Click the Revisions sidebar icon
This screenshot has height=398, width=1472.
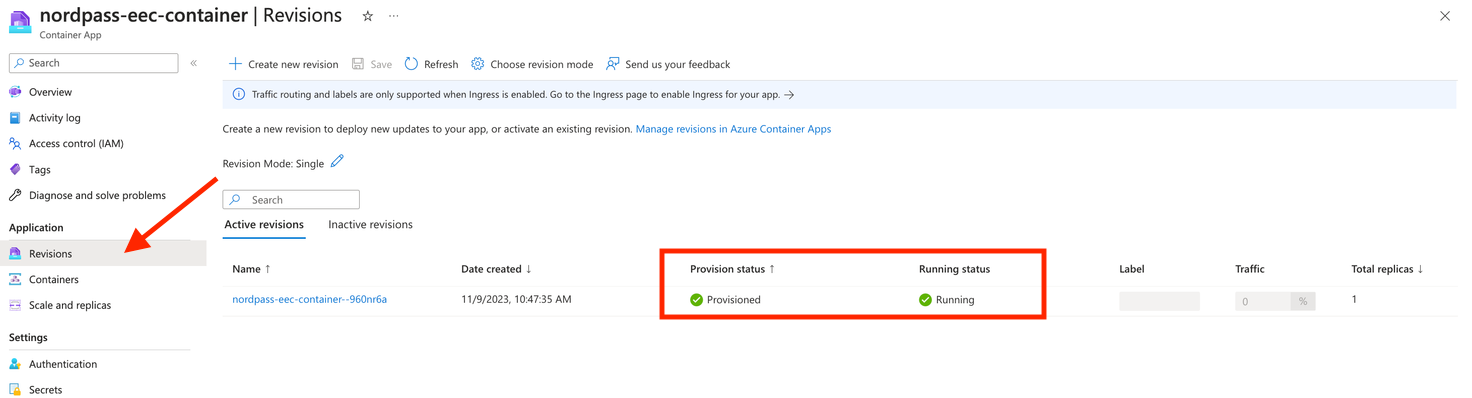click(x=15, y=254)
